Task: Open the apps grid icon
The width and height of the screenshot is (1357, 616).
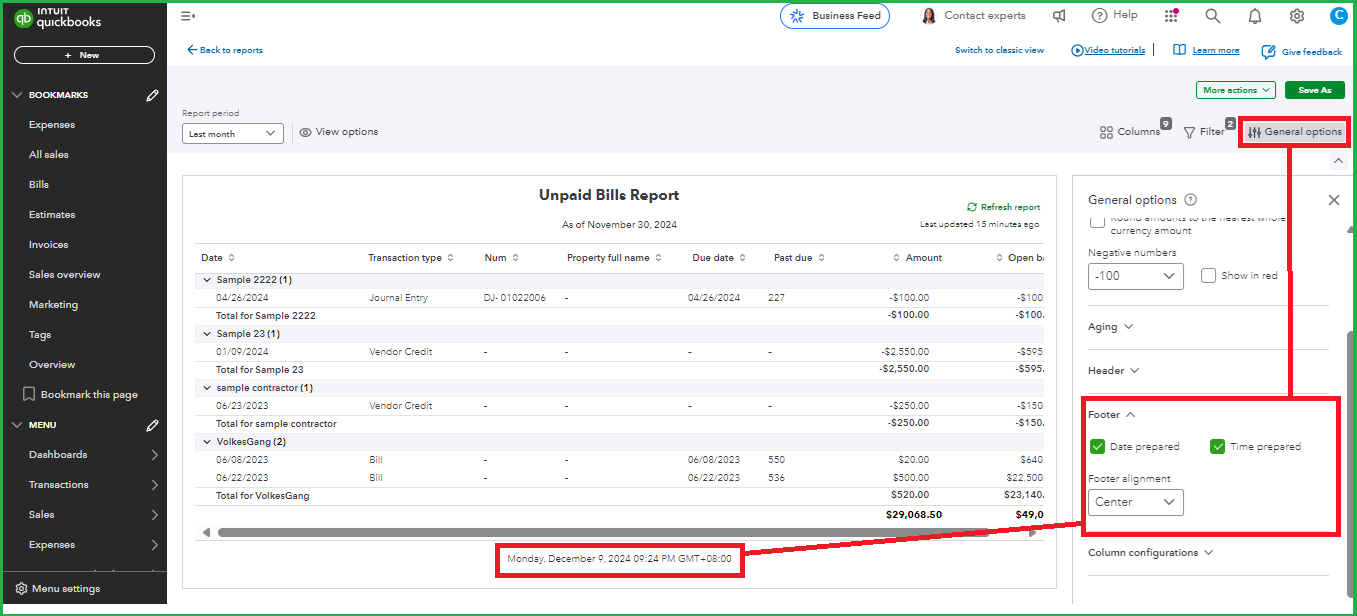Action: tap(1170, 16)
